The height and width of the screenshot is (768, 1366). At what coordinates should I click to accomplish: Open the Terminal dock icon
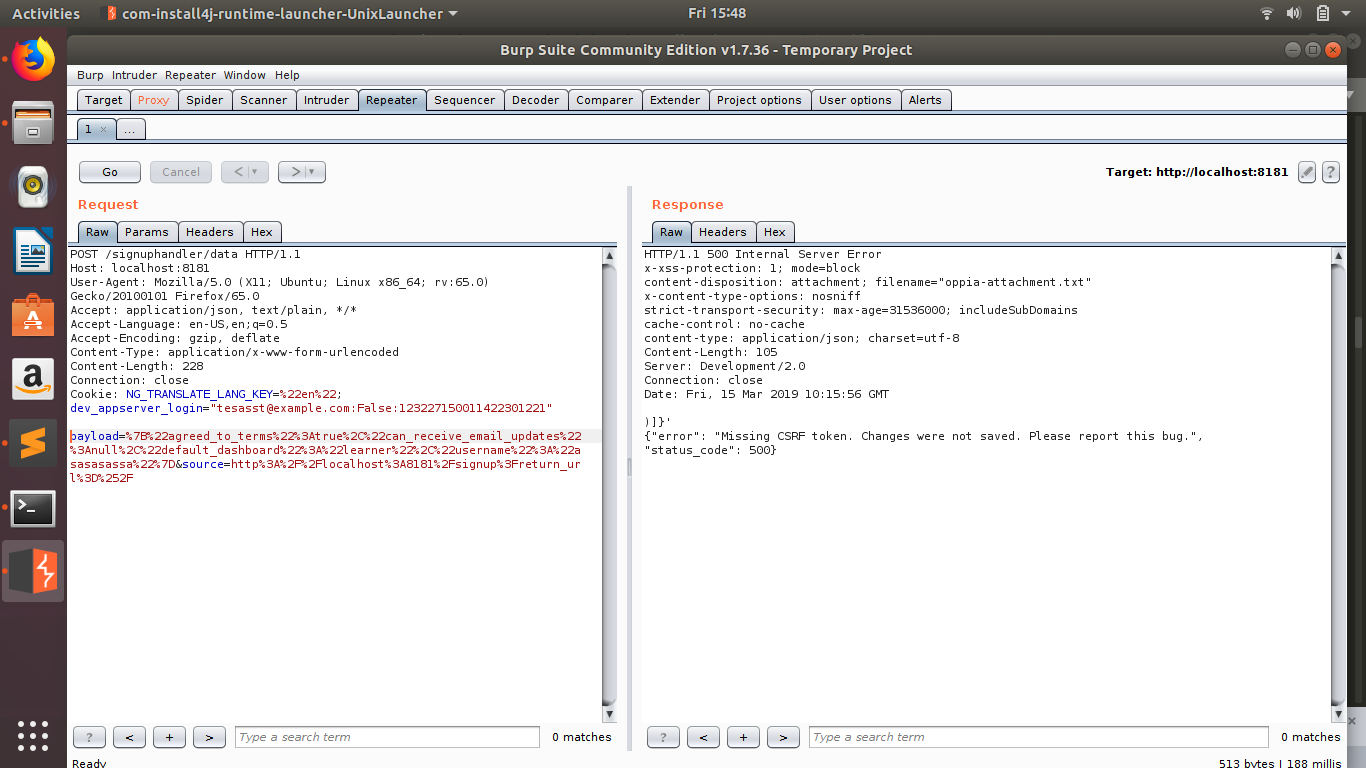(x=33, y=508)
